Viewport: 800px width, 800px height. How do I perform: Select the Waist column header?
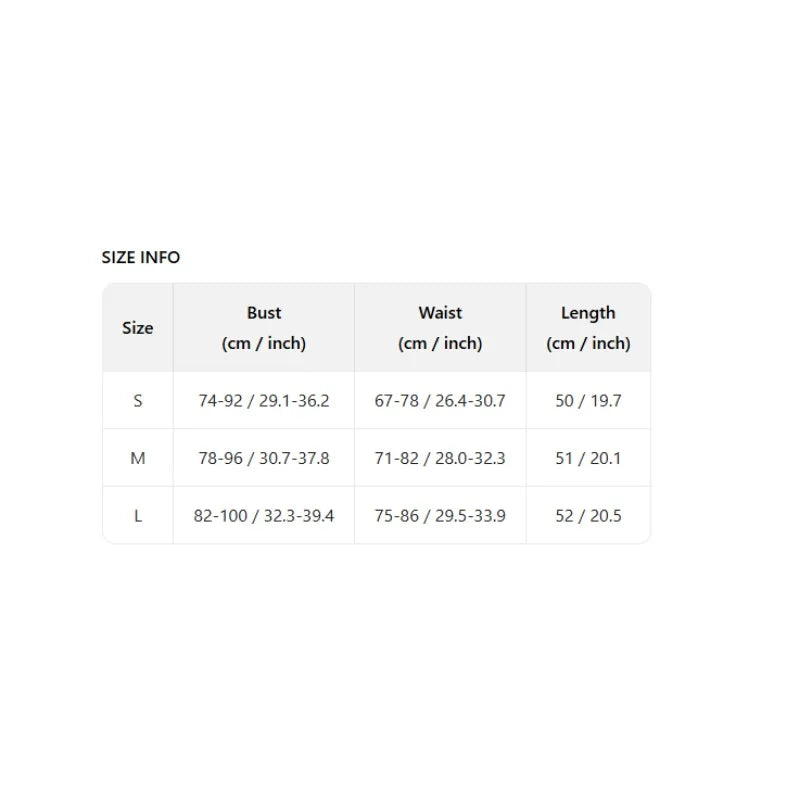pos(440,313)
